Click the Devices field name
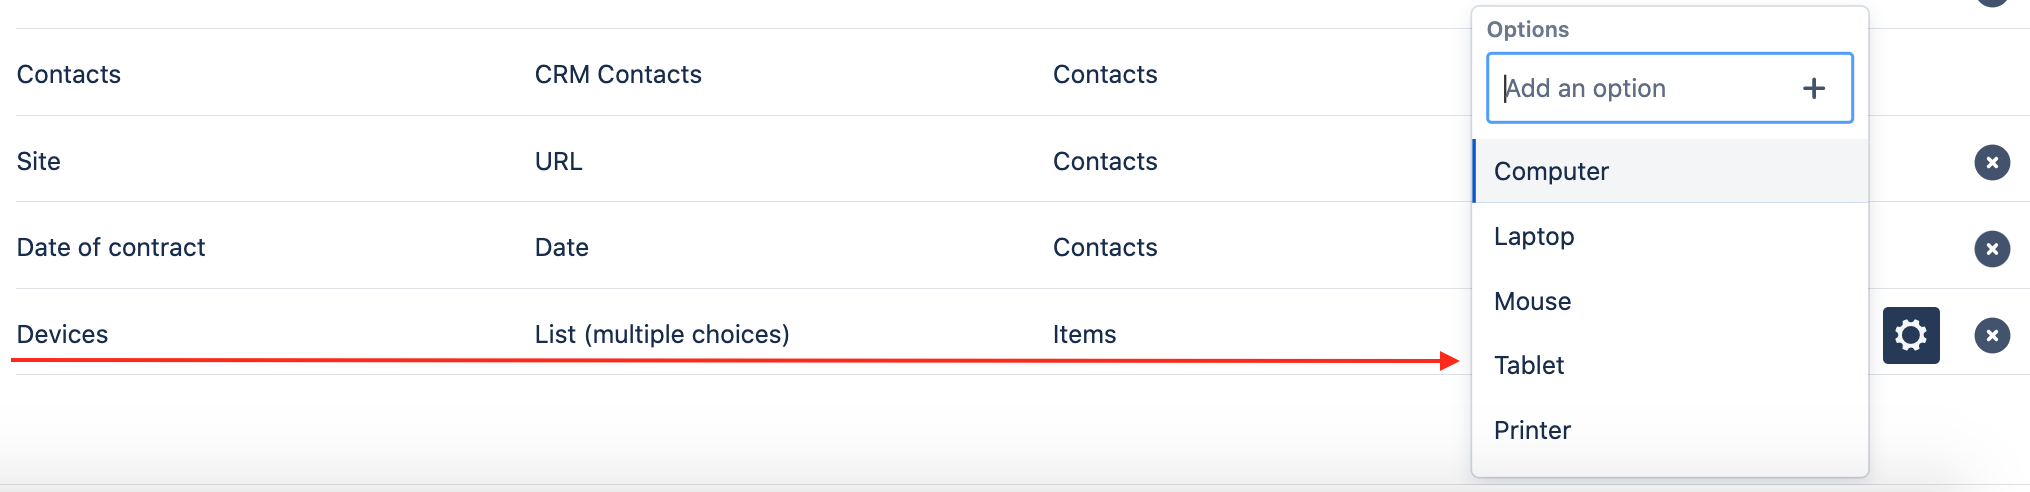Image resolution: width=2030 pixels, height=492 pixels. (62, 335)
